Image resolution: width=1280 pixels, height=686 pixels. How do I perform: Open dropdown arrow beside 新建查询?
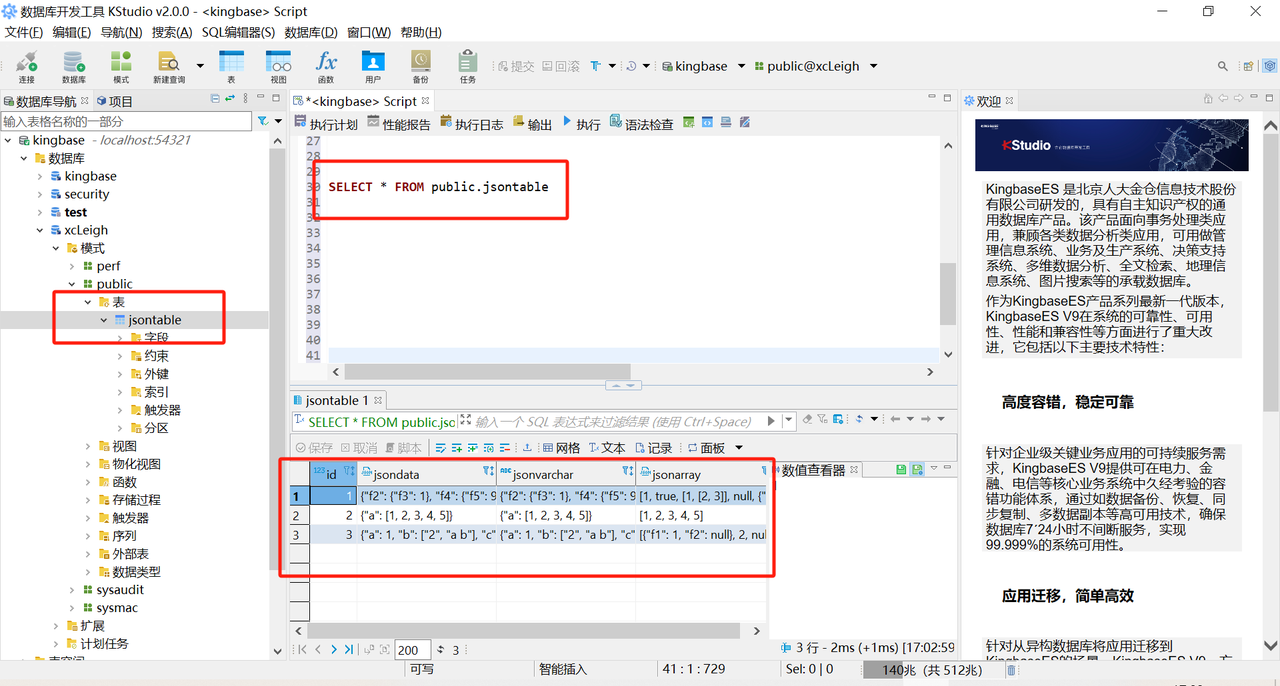200,66
